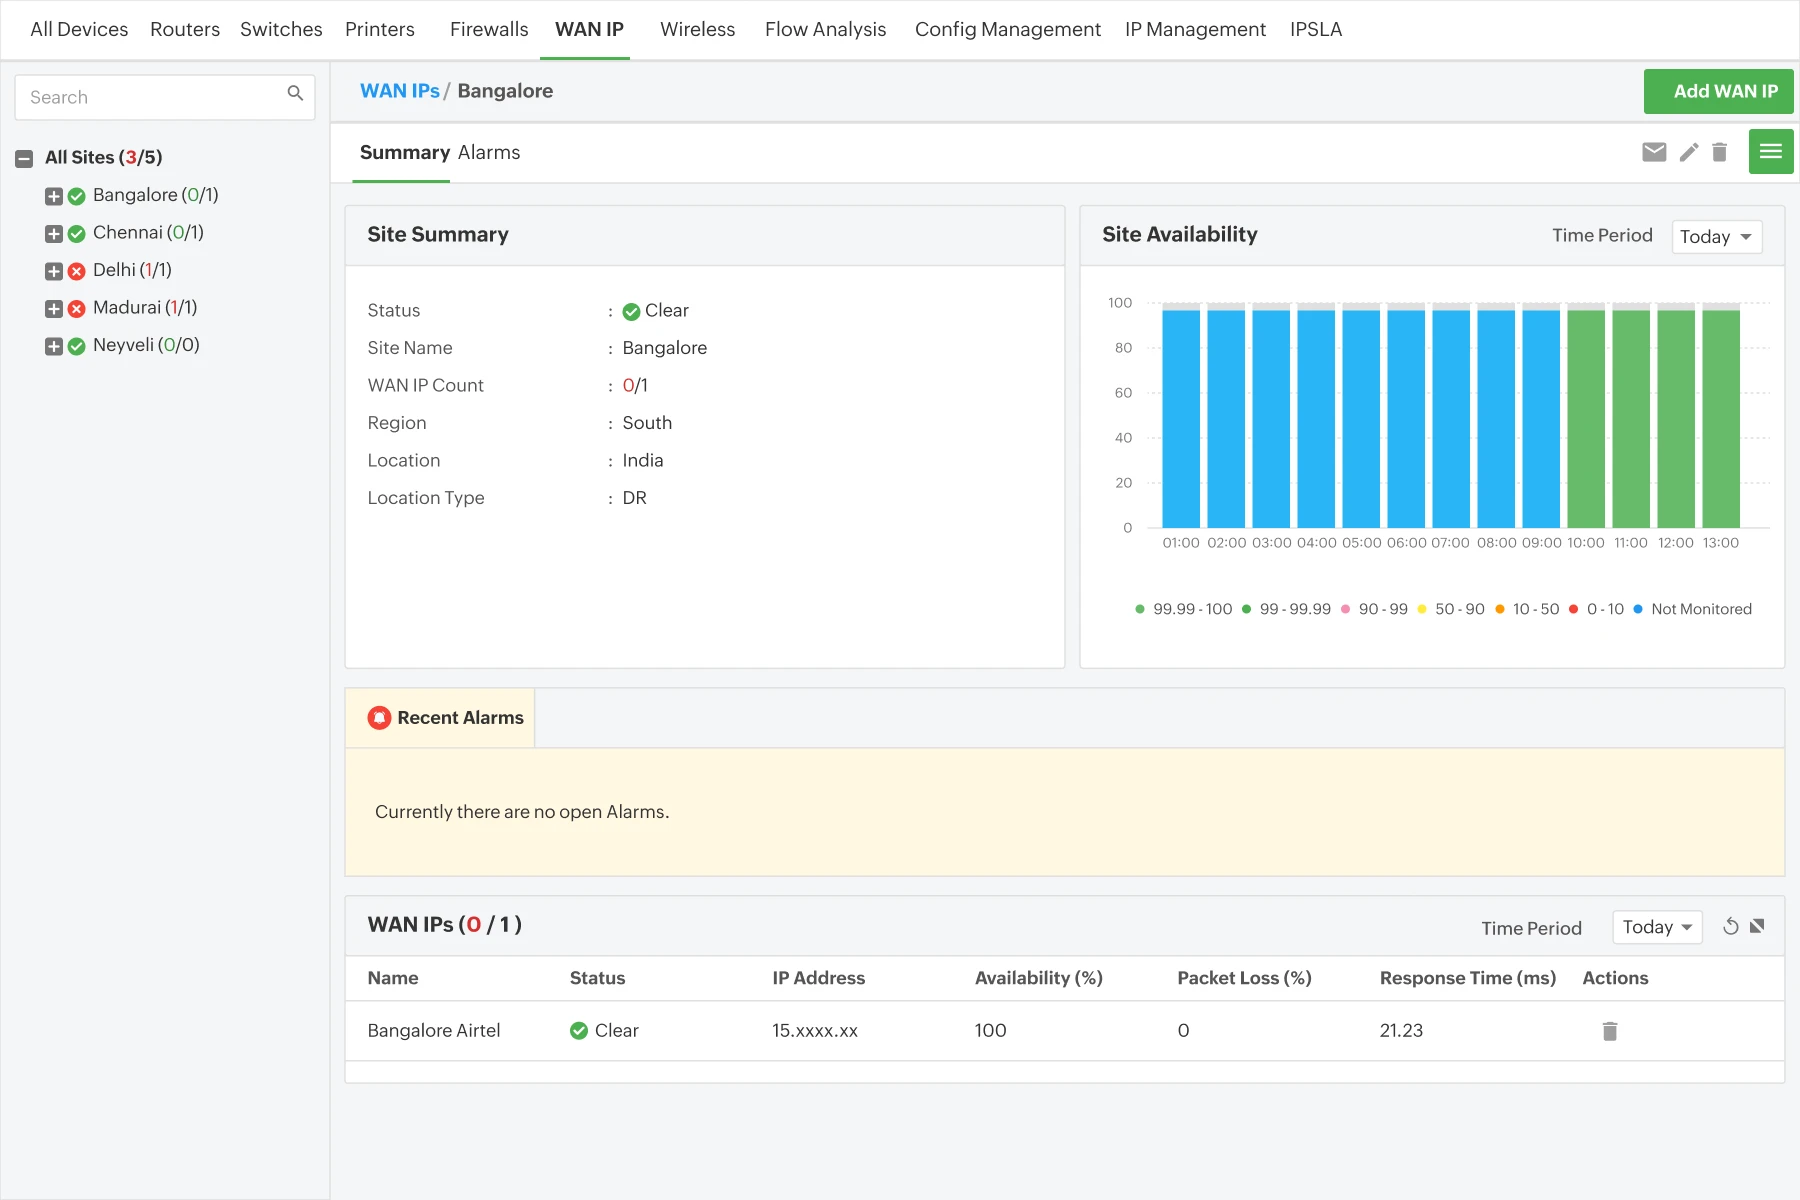Screen dimensions: 1800x1200
Task: Click the delete site trash icon
Action: (x=1720, y=152)
